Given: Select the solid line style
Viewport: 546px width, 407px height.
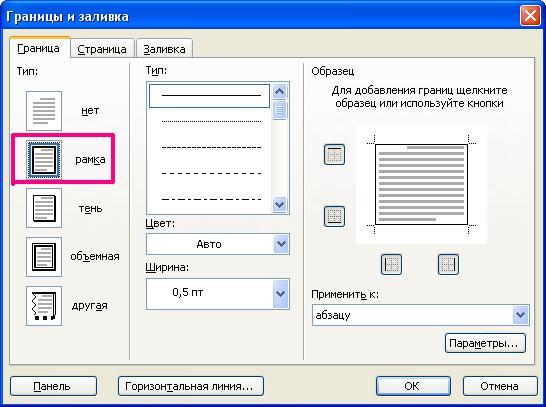Looking at the screenshot, I should click(210, 95).
